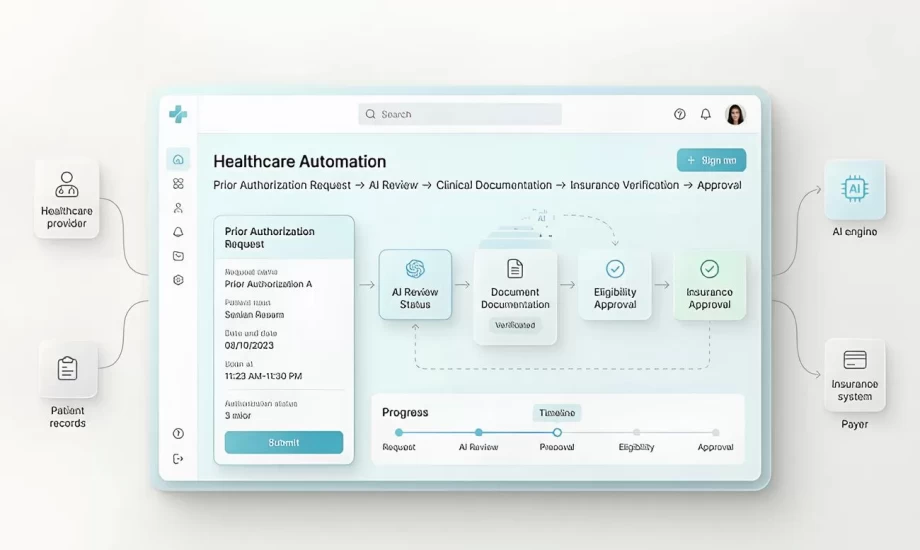Viewport: 920px width, 550px height.
Task: Open the apps grid sidebar icon
Action: [178, 184]
